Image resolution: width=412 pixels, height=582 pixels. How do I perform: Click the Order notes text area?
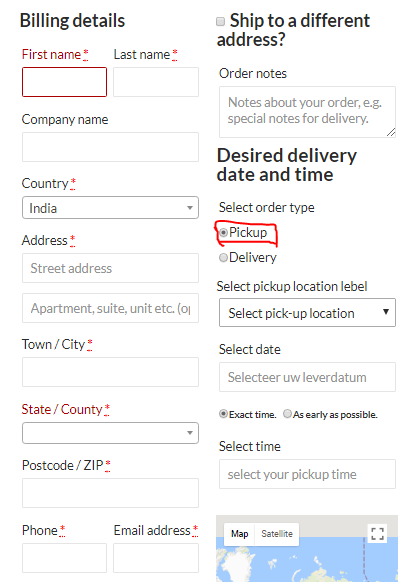click(307, 112)
